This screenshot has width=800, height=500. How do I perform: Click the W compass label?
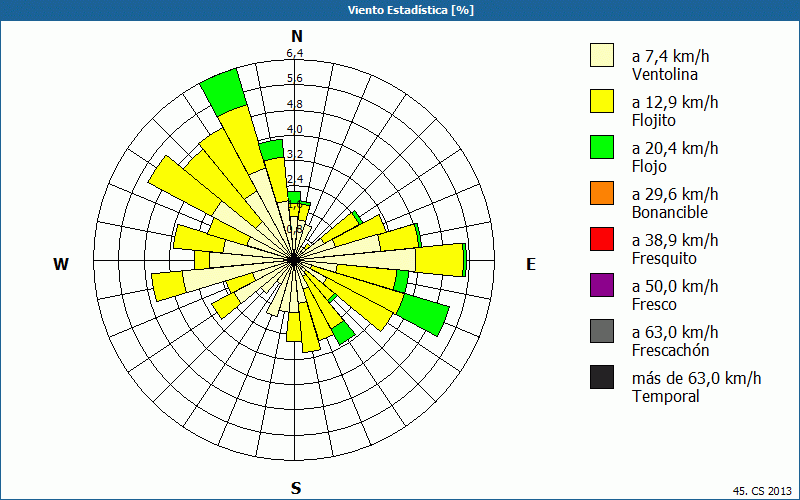(61, 264)
